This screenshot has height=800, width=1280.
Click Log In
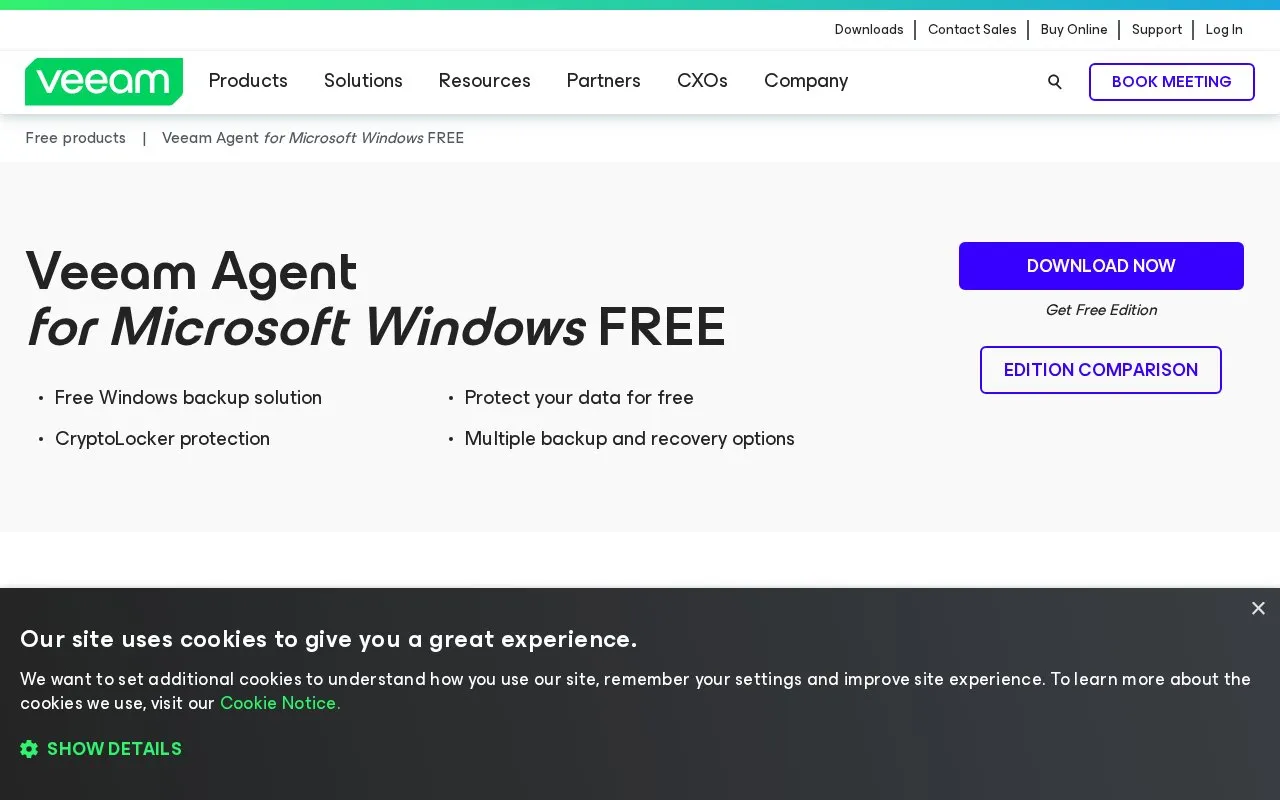1224,30
